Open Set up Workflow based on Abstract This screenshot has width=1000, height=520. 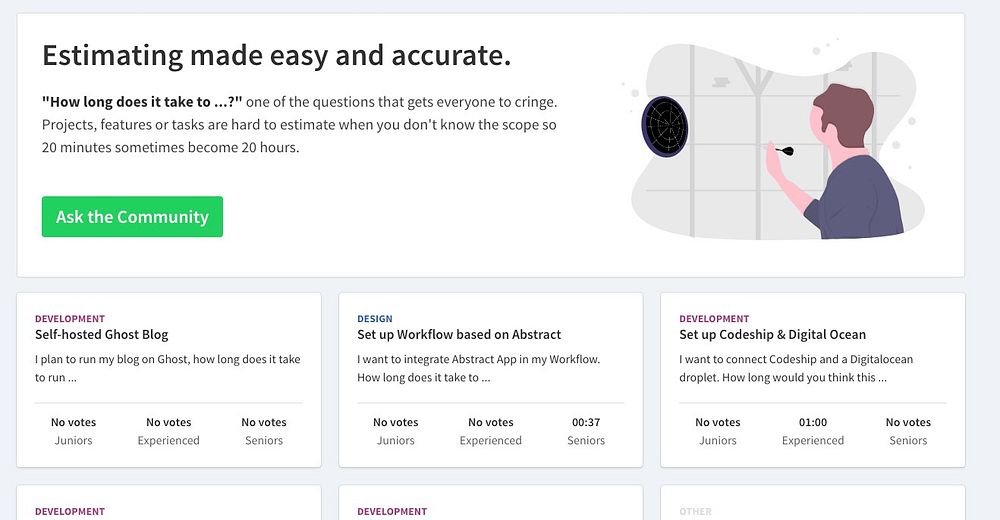click(459, 335)
